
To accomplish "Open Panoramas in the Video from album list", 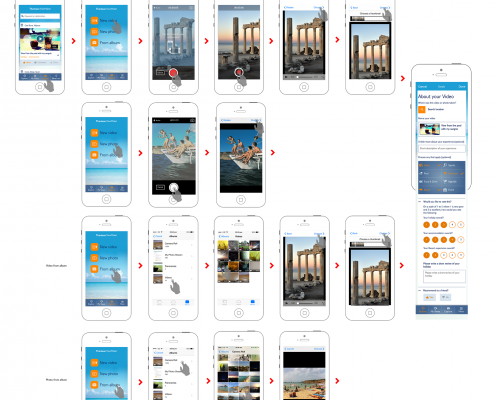I will (173, 267).
